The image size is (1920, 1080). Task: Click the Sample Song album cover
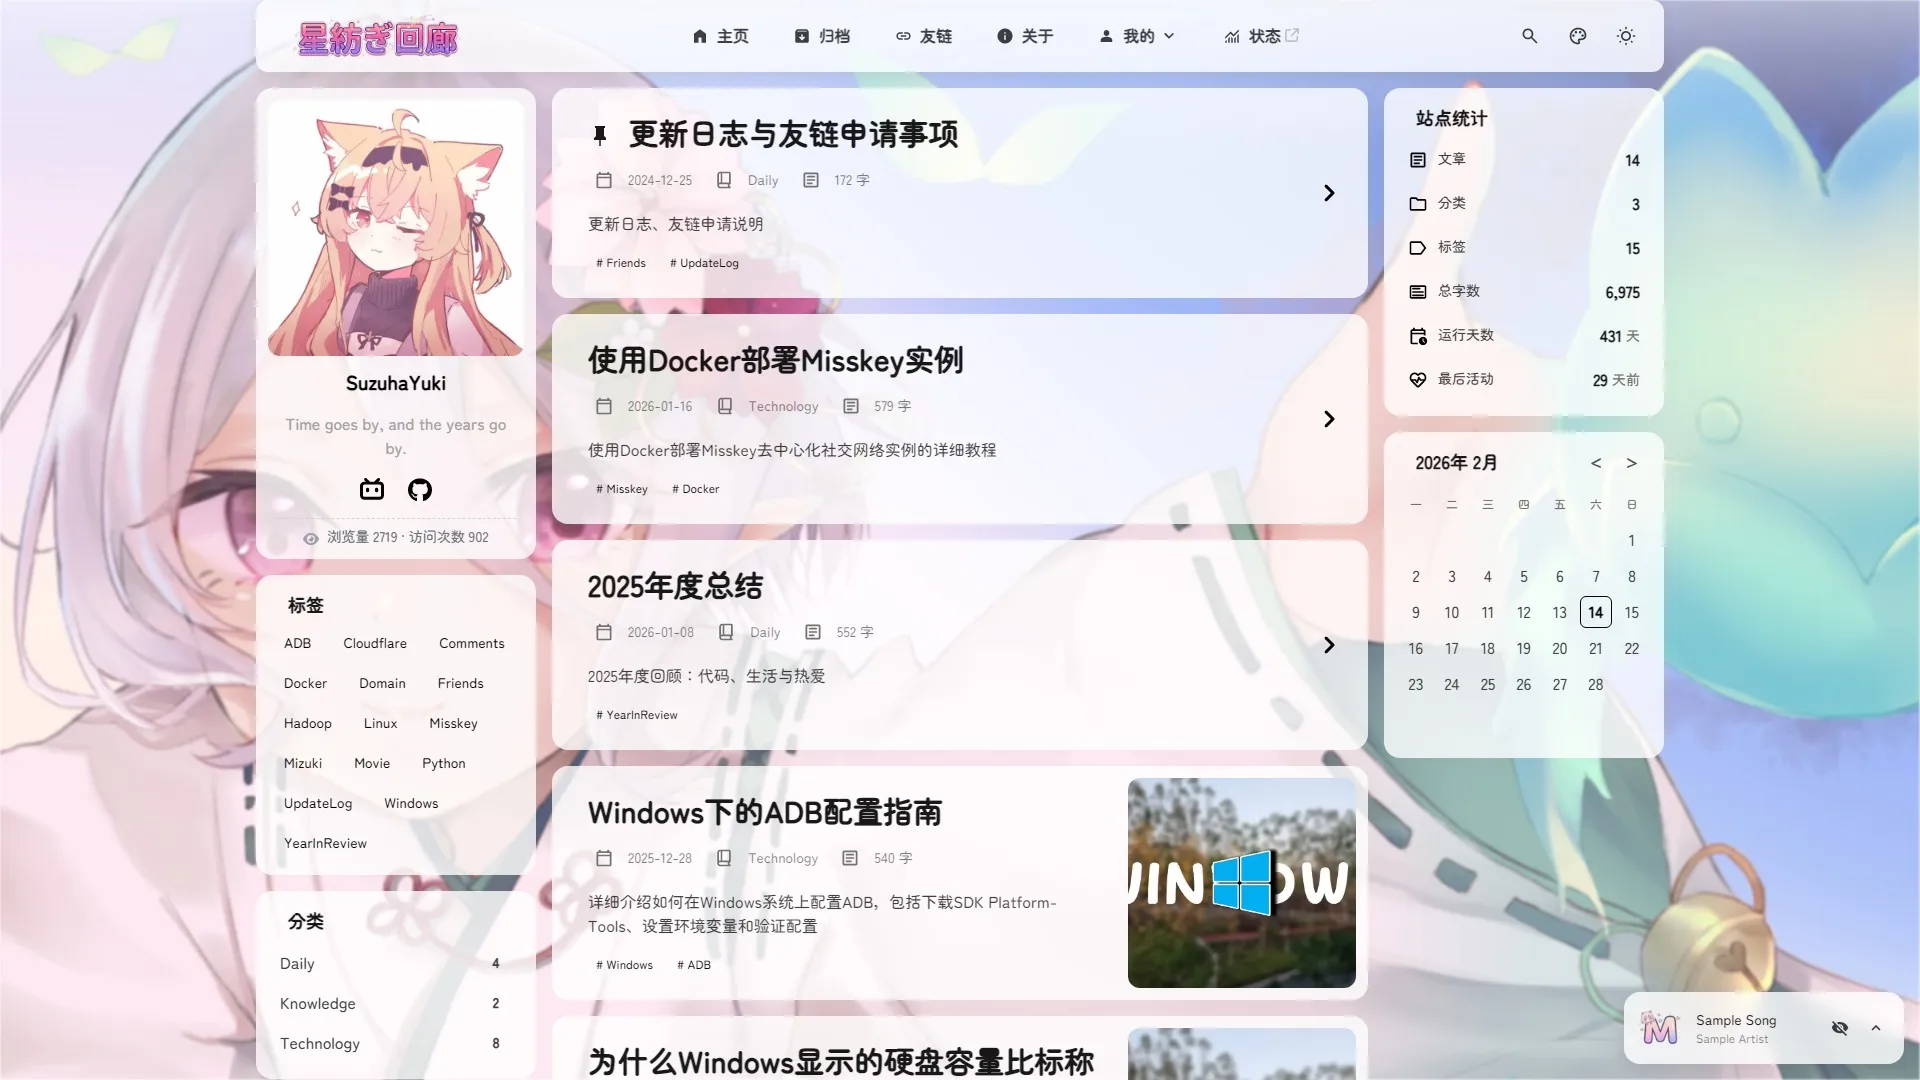pos(1660,1028)
